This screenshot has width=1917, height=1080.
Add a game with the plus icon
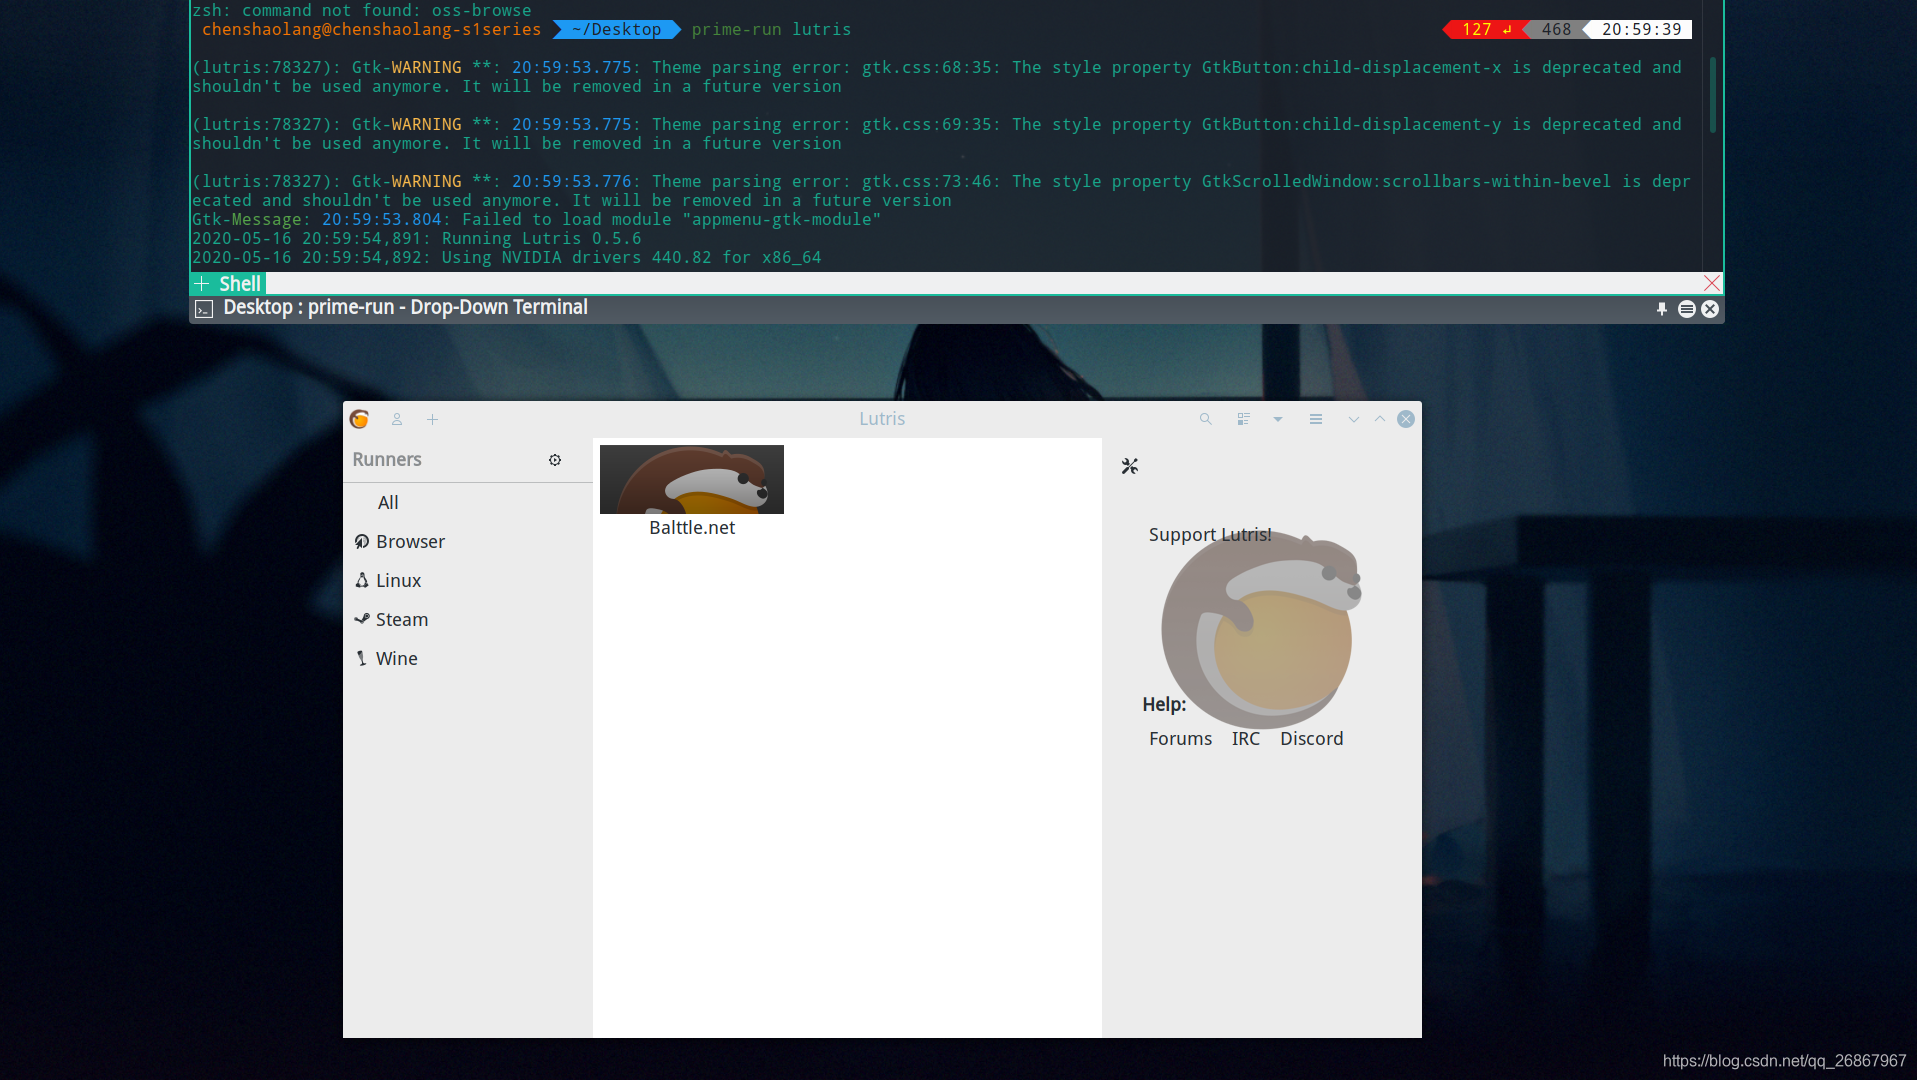(432, 420)
